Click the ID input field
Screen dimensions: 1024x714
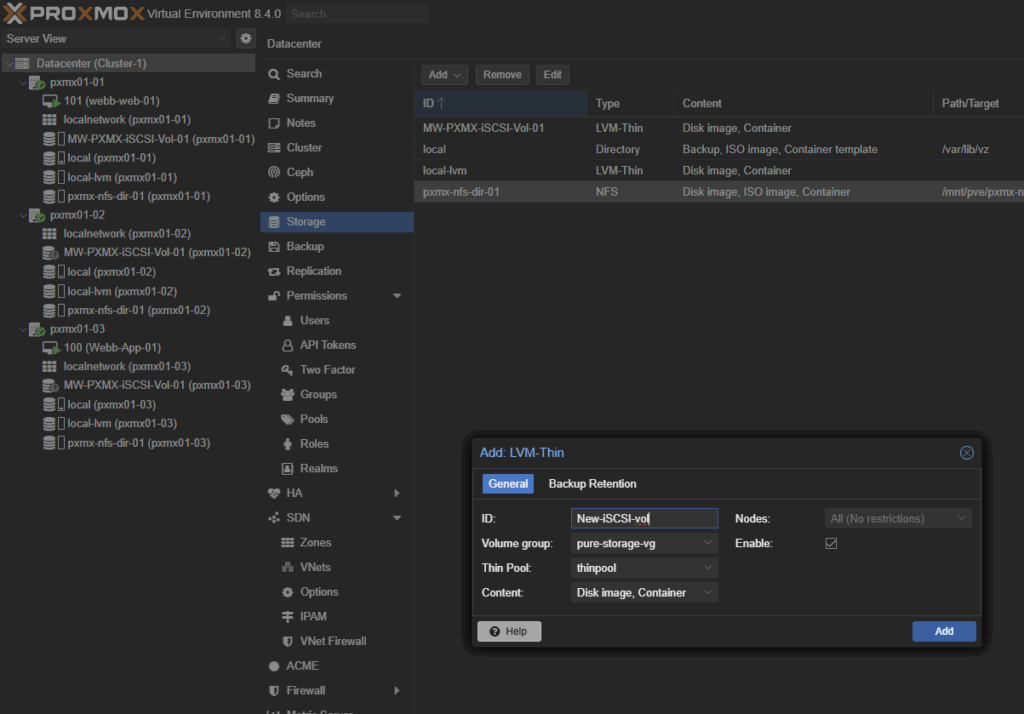coord(644,519)
